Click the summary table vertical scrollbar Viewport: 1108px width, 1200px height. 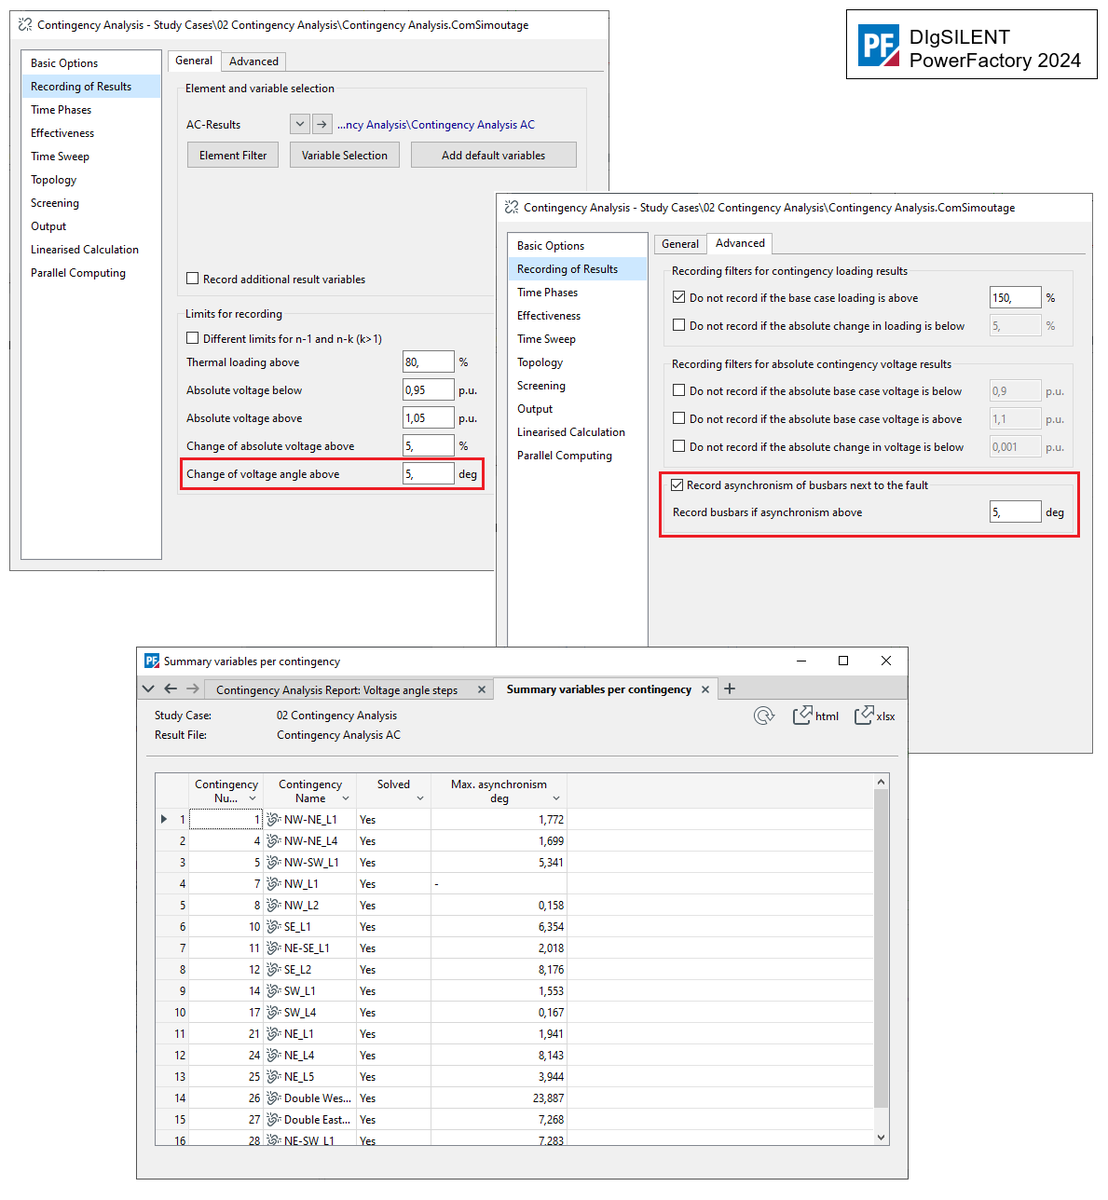[x=881, y=948]
